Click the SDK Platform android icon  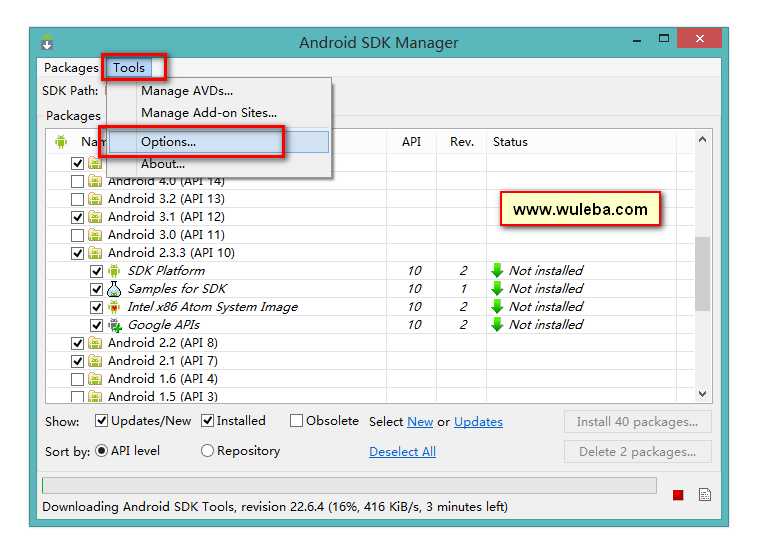[x=114, y=271]
